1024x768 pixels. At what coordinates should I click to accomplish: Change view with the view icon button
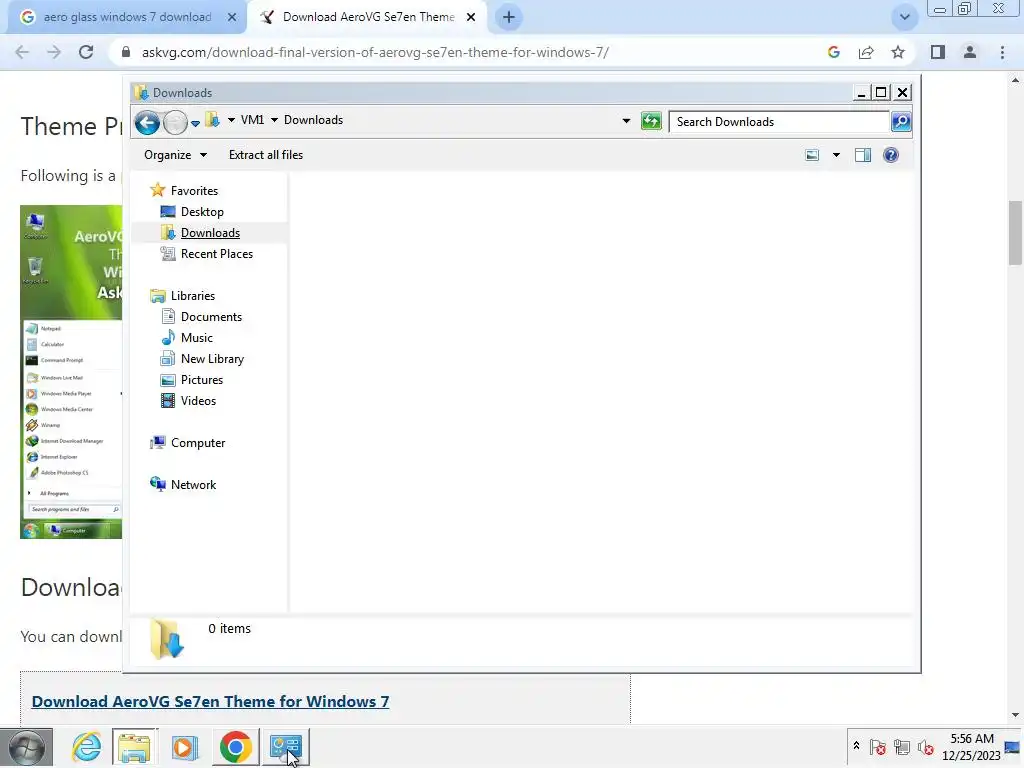click(x=812, y=155)
